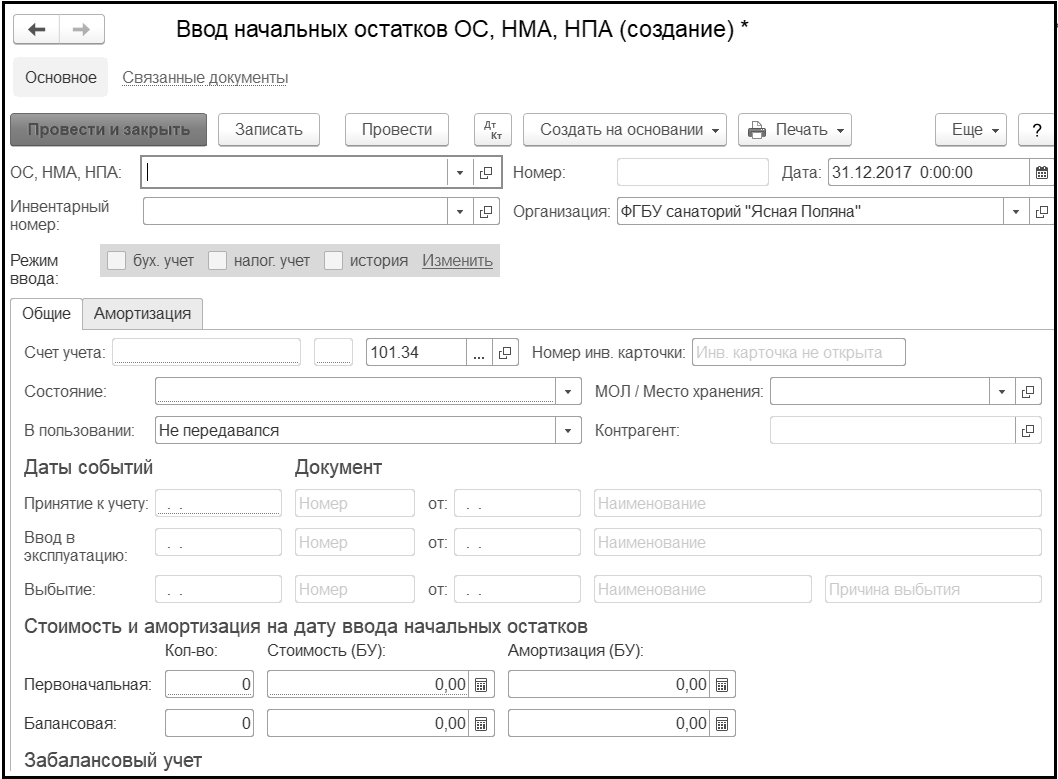This screenshot has width=1058, height=779.
Task: Click open-form icon next to Контрагент field
Action: 1028,430
